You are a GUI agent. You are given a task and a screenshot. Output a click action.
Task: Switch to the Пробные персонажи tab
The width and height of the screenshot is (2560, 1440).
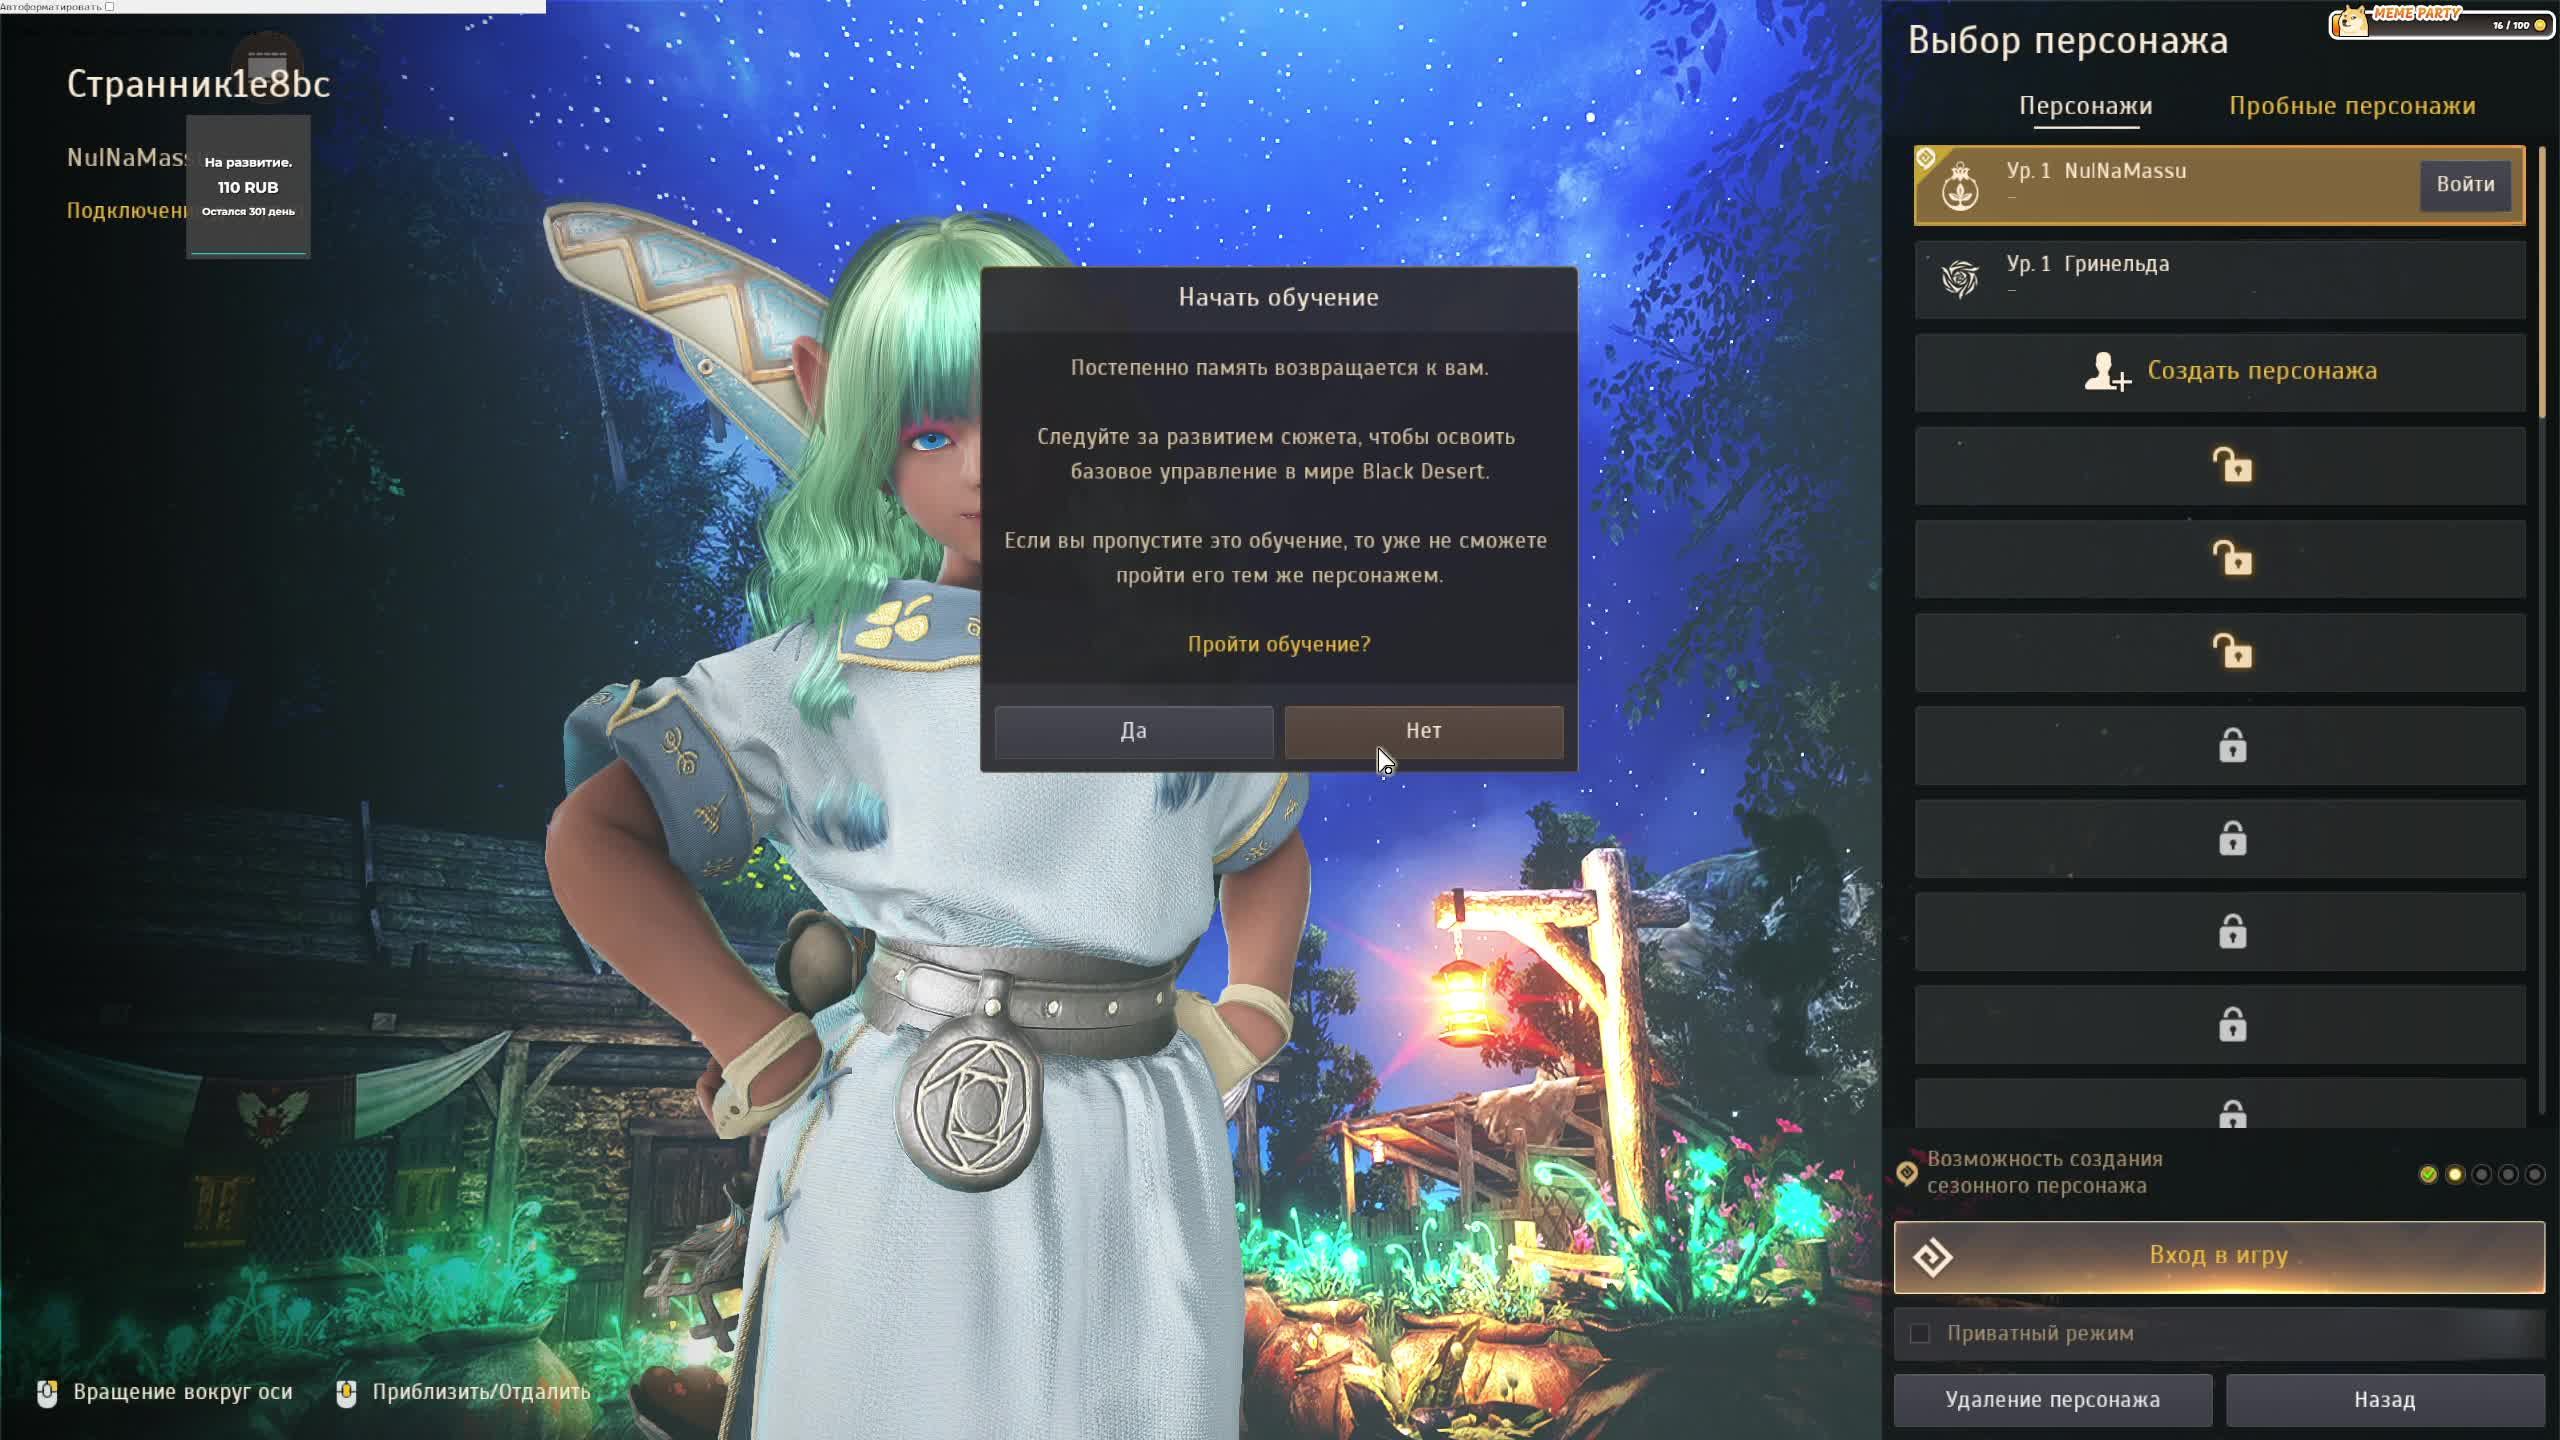(x=2352, y=106)
